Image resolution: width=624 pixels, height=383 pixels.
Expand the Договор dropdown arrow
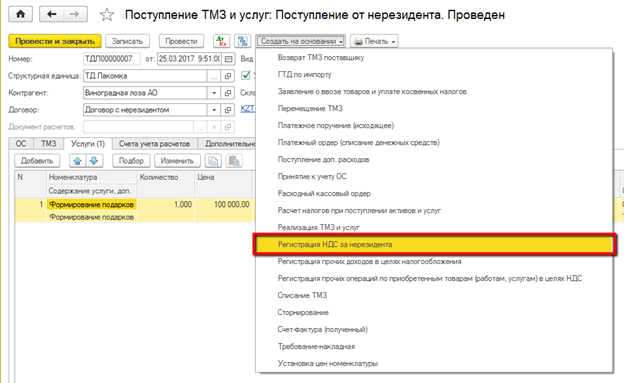(214, 110)
